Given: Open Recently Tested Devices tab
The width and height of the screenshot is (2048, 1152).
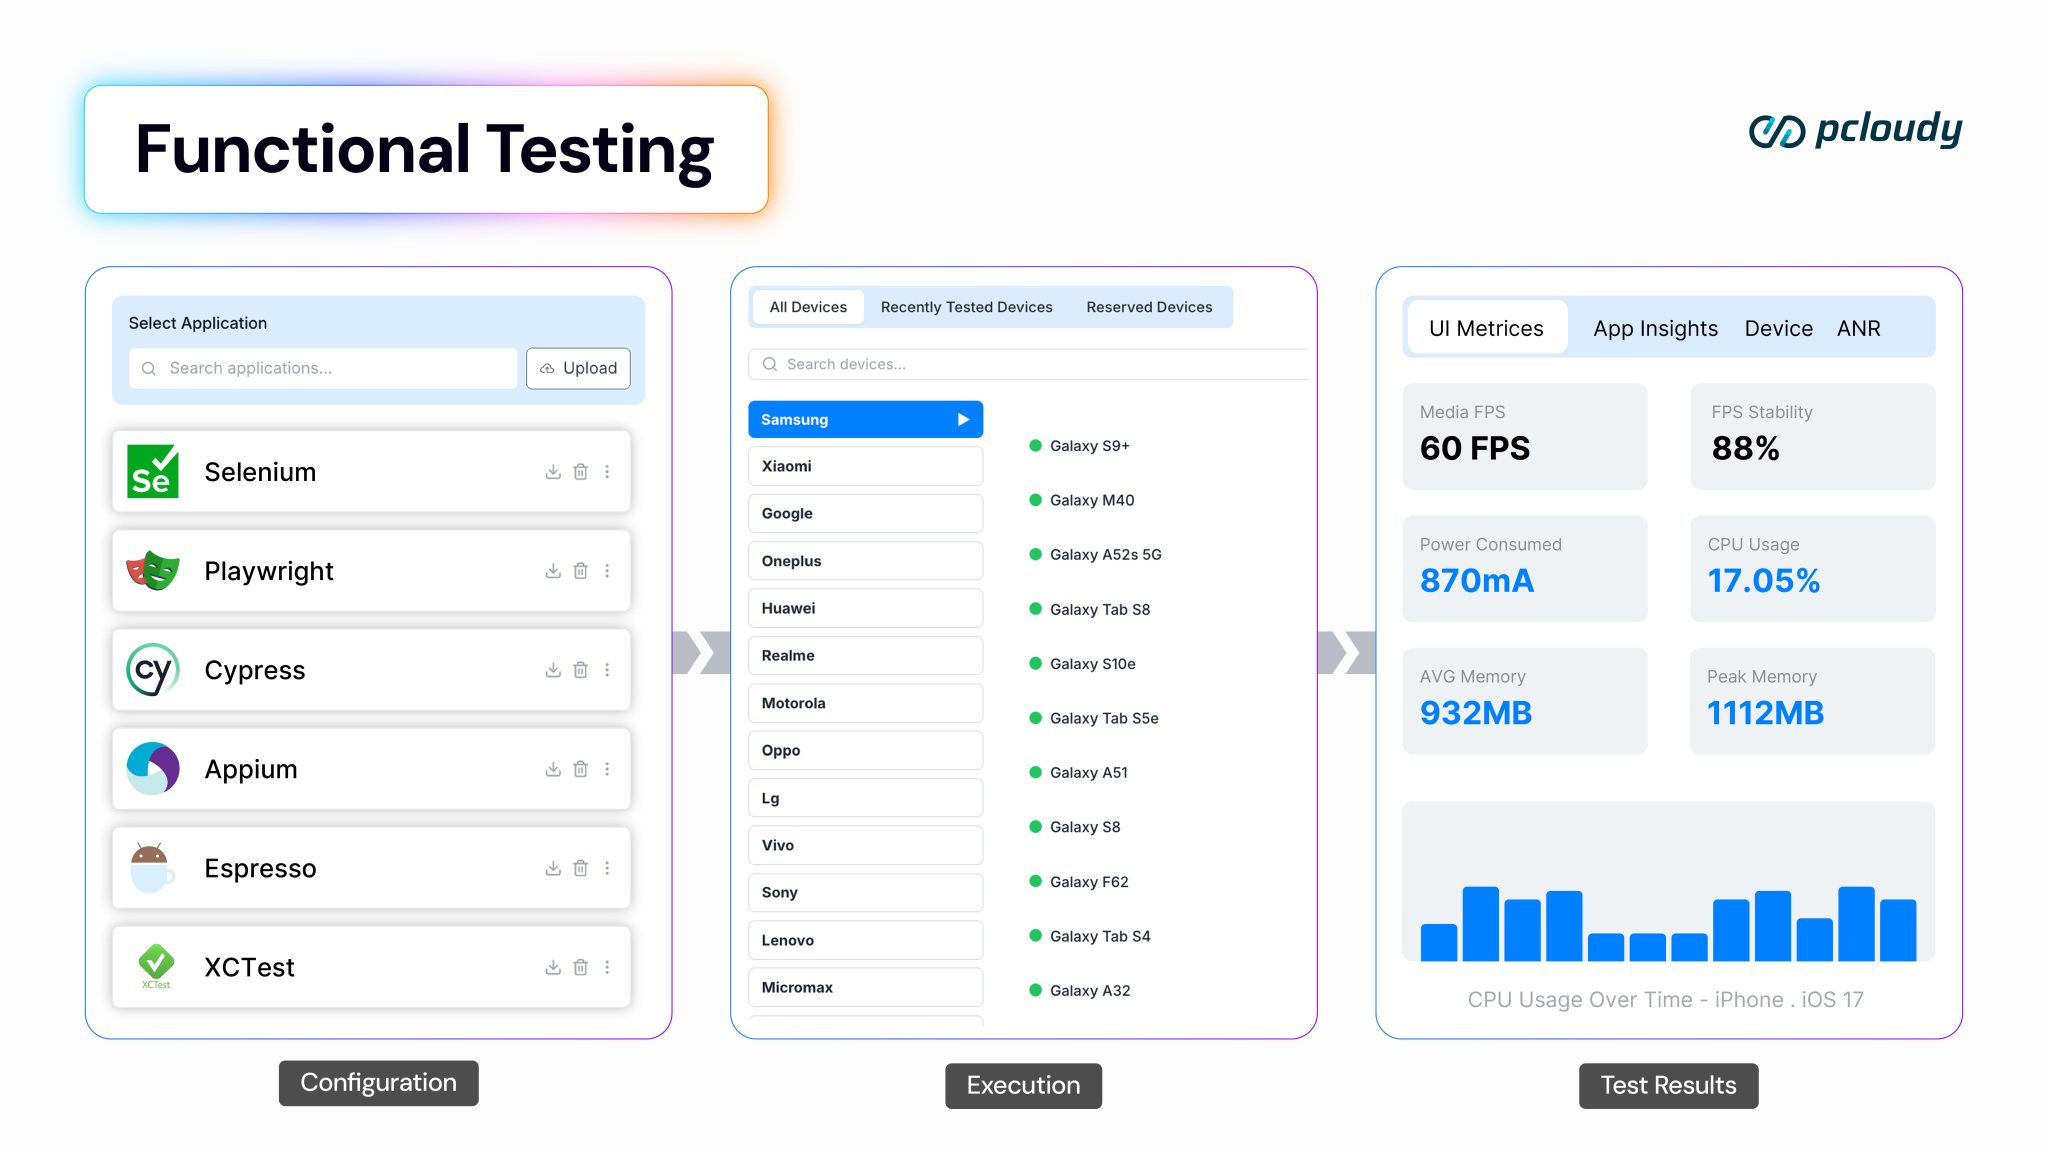Looking at the screenshot, I should (x=966, y=307).
